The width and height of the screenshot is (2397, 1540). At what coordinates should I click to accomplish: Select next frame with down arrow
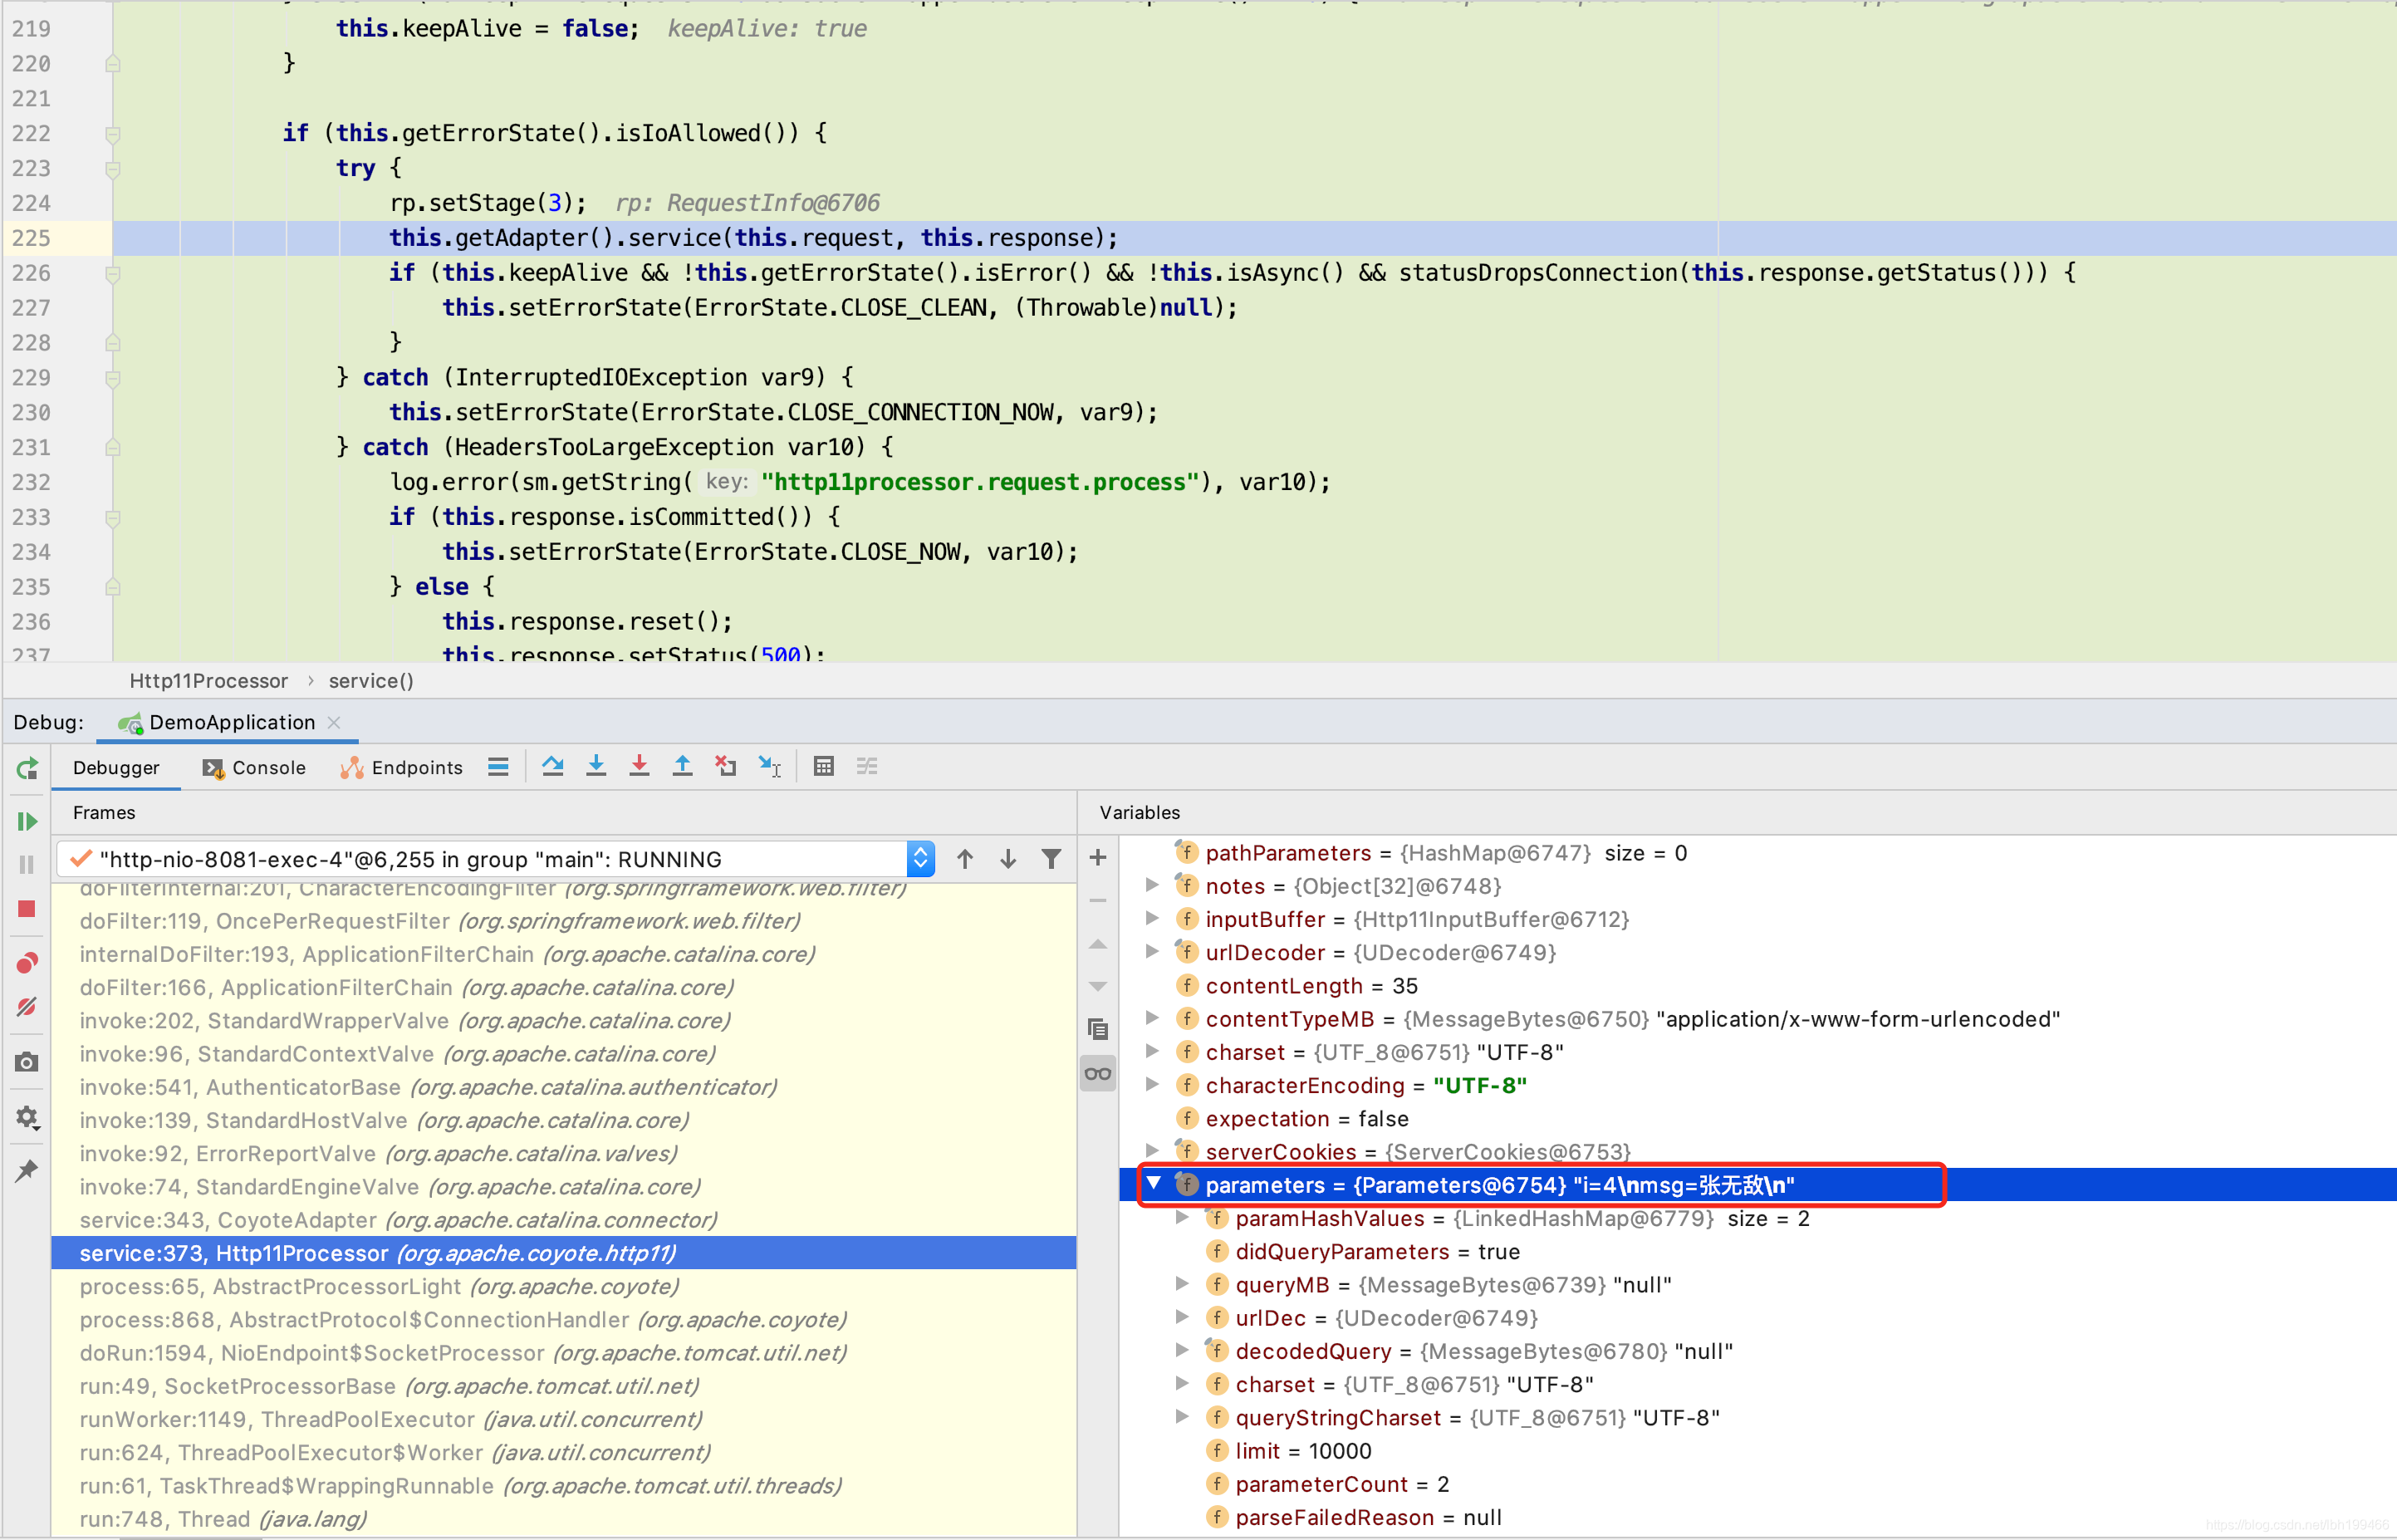[1008, 859]
